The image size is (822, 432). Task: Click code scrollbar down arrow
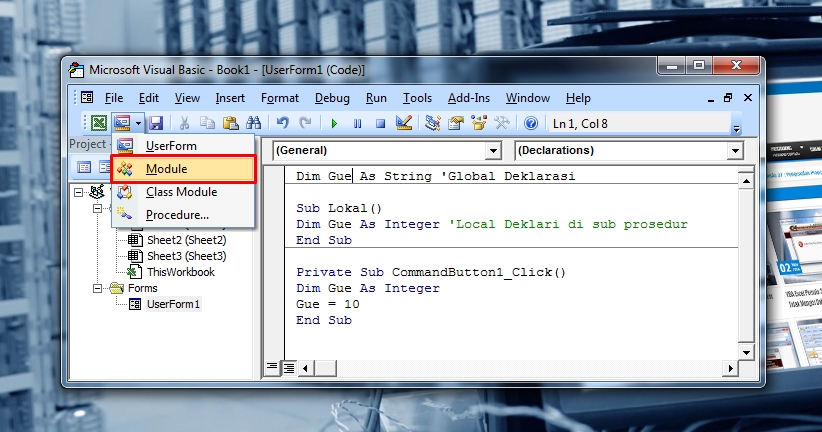746,352
